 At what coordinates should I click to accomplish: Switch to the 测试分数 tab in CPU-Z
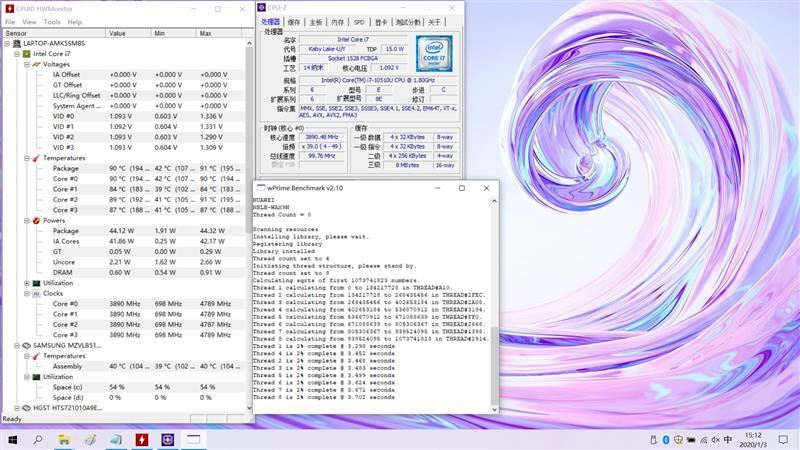point(408,22)
